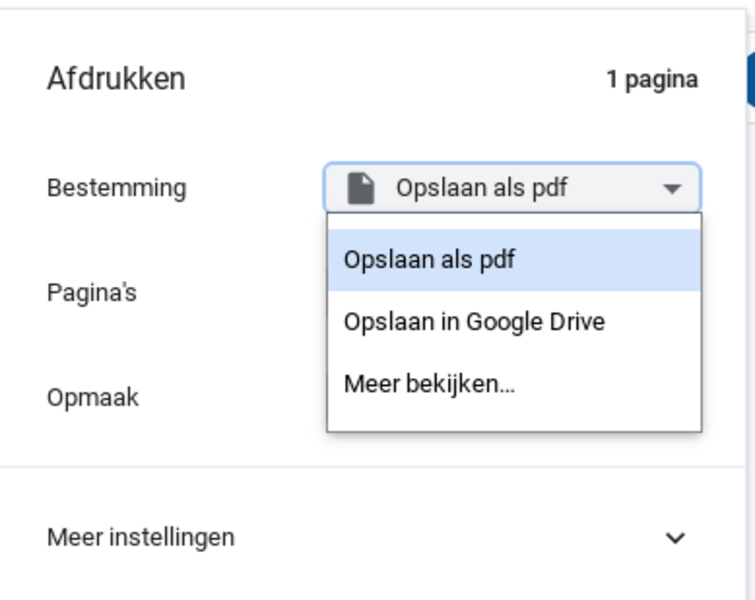Click blank padding above first dropdown list option
The width and height of the screenshot is (755, 600).
click(514, 221)
